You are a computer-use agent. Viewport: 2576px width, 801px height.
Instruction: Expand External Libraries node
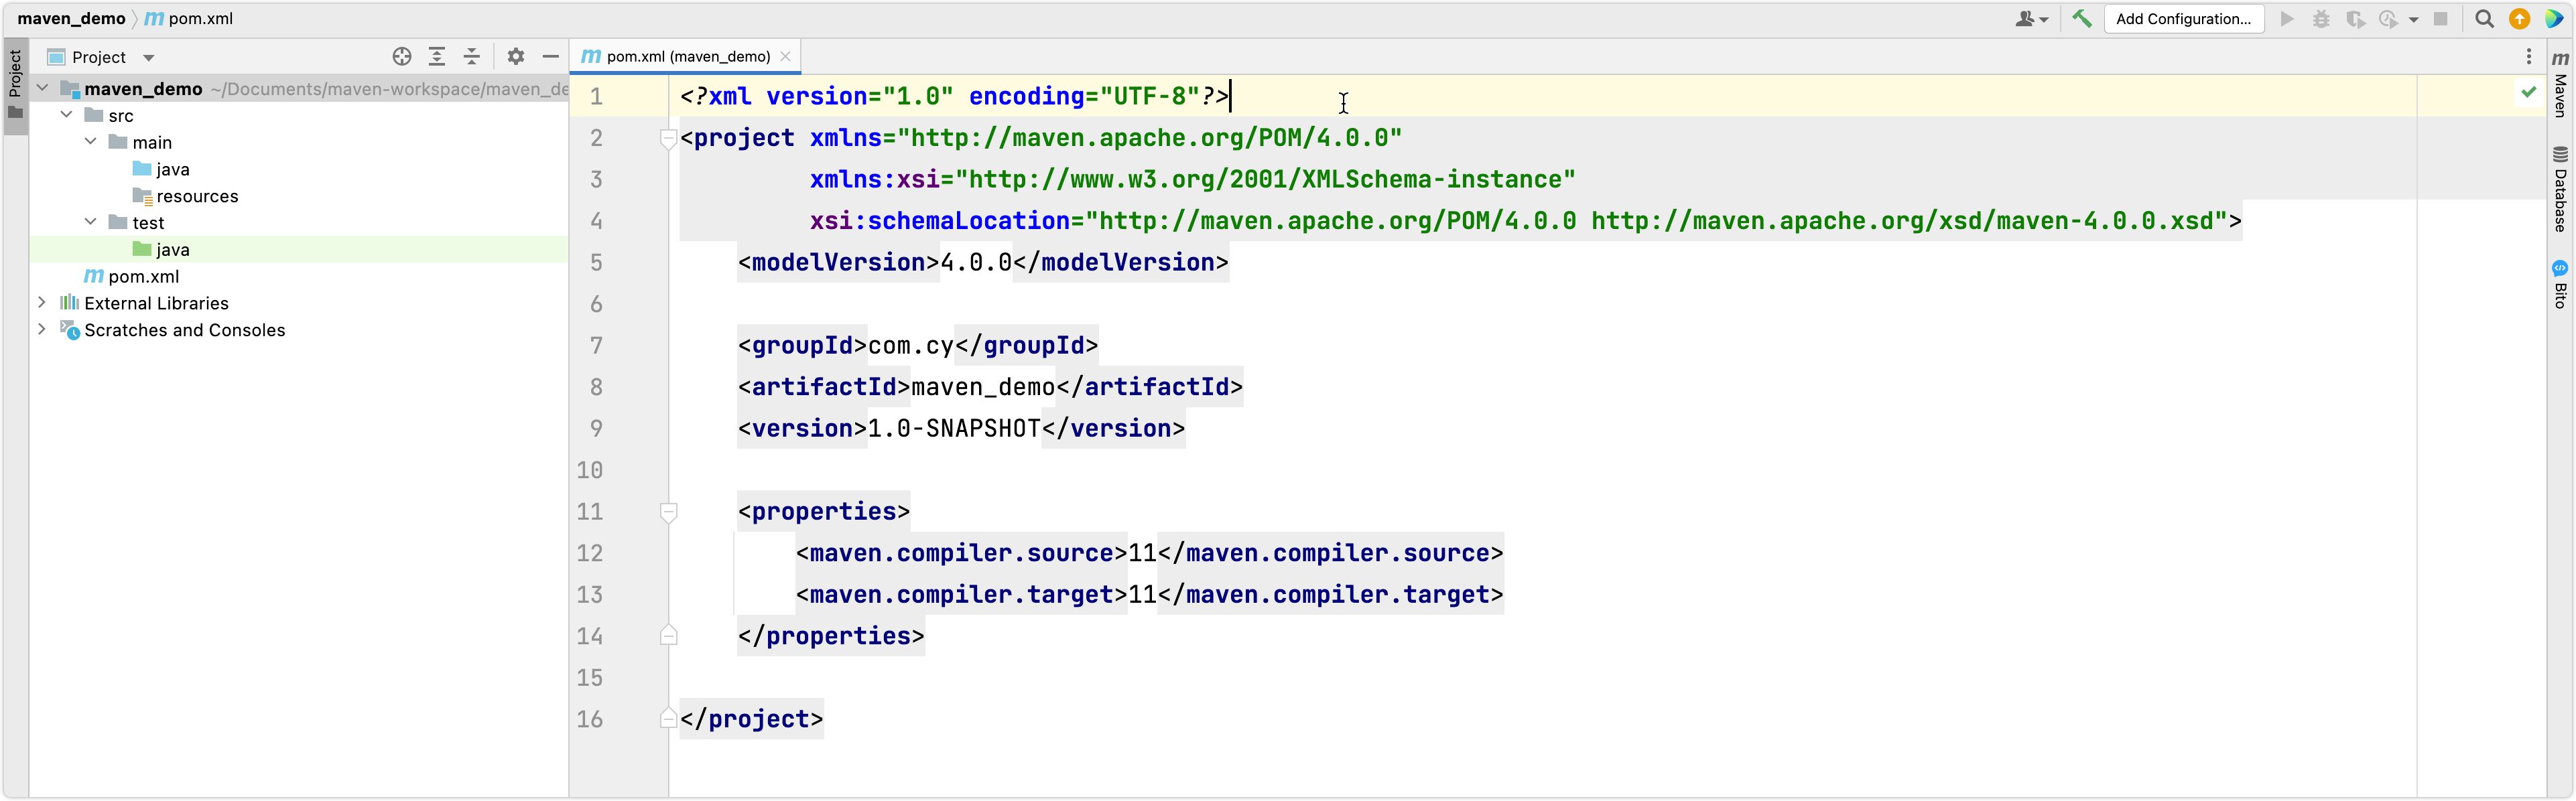42,301
